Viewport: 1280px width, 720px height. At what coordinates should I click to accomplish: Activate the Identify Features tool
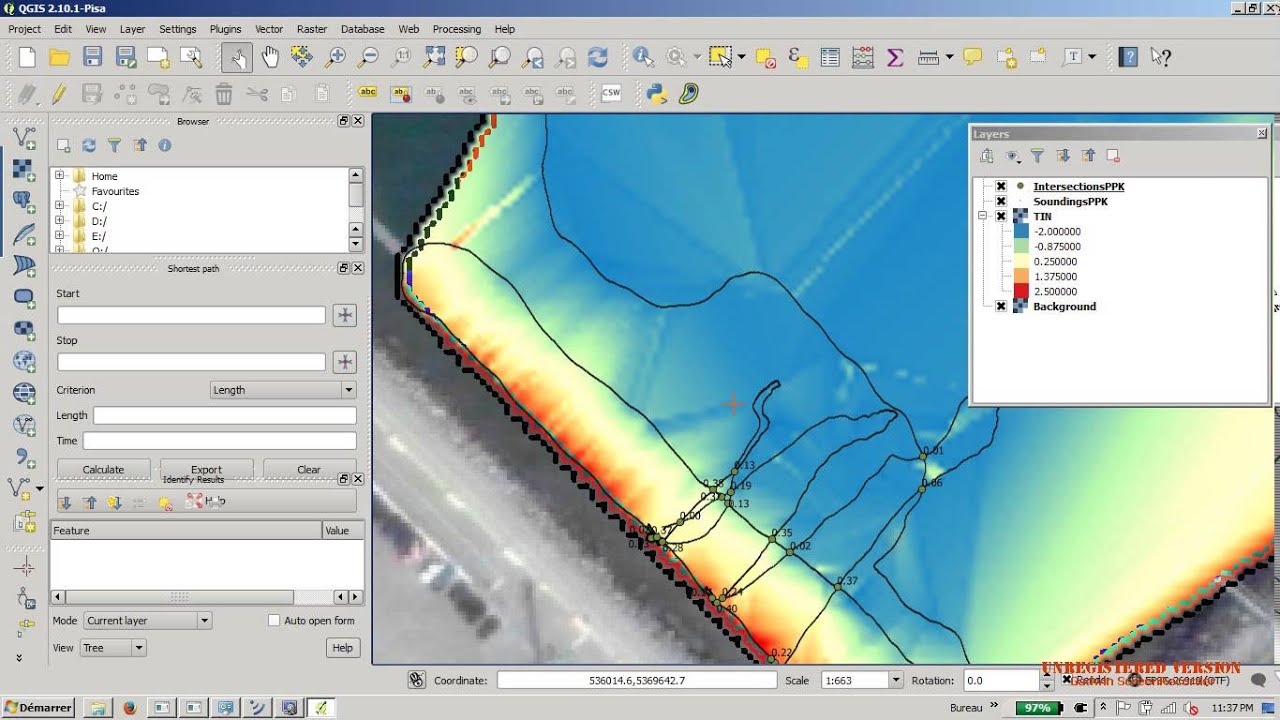point(642,57)
